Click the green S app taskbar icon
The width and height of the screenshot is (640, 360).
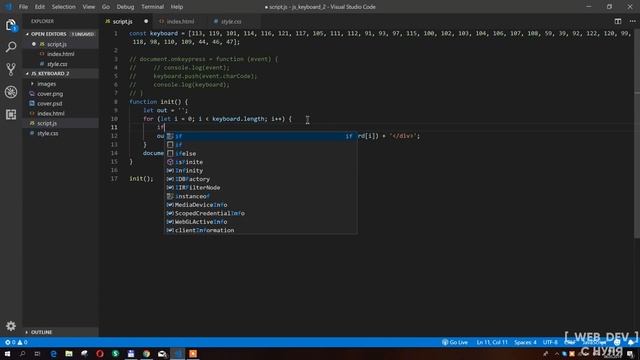tap(116, 353)
